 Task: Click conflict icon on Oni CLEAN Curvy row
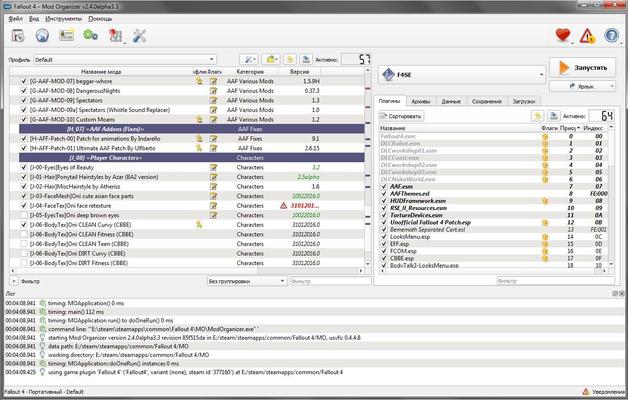(199, 225)
